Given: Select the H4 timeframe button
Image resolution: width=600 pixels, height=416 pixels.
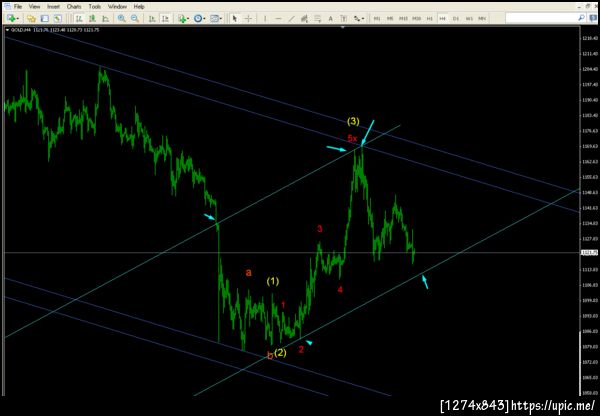Looking at the screenshot, I should click(443, 18).
